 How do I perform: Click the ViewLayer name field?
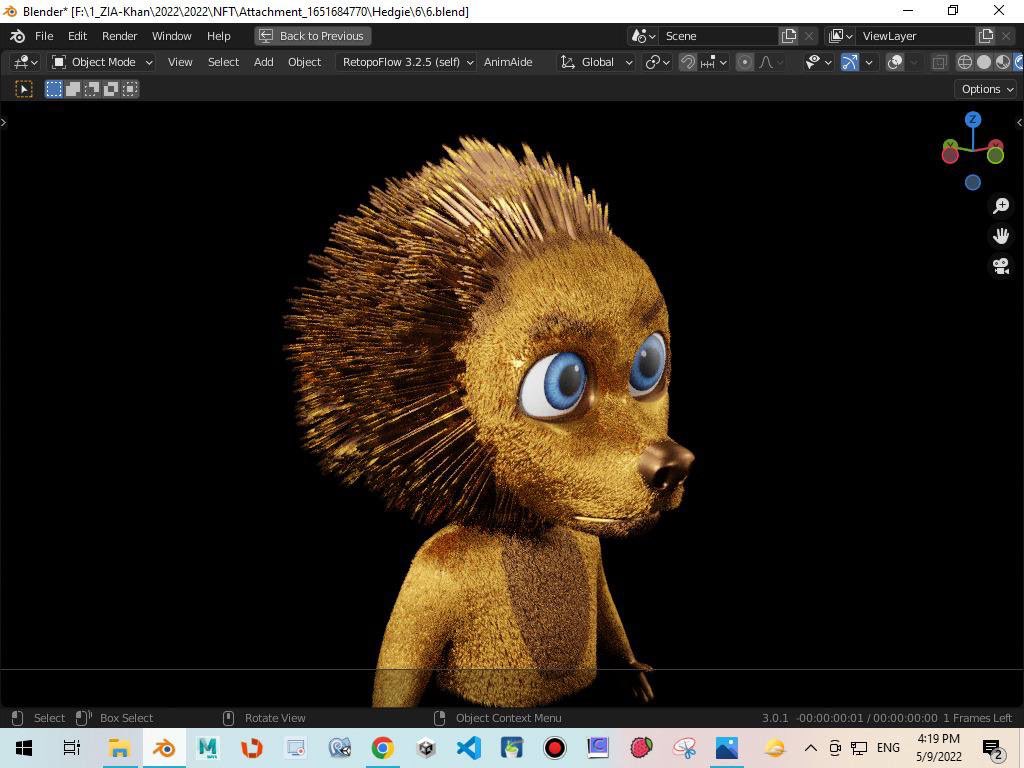point(916,36)
